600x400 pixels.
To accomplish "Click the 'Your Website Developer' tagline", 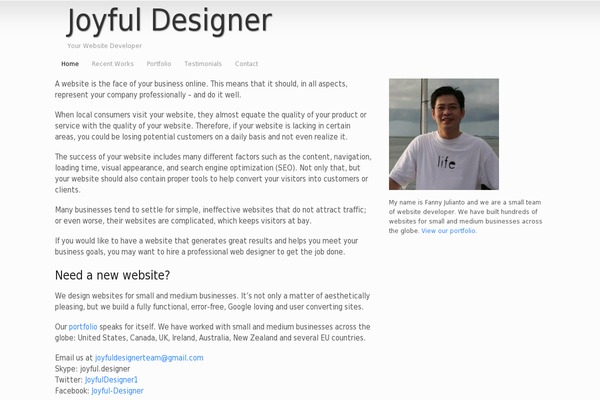I will 104,46.
